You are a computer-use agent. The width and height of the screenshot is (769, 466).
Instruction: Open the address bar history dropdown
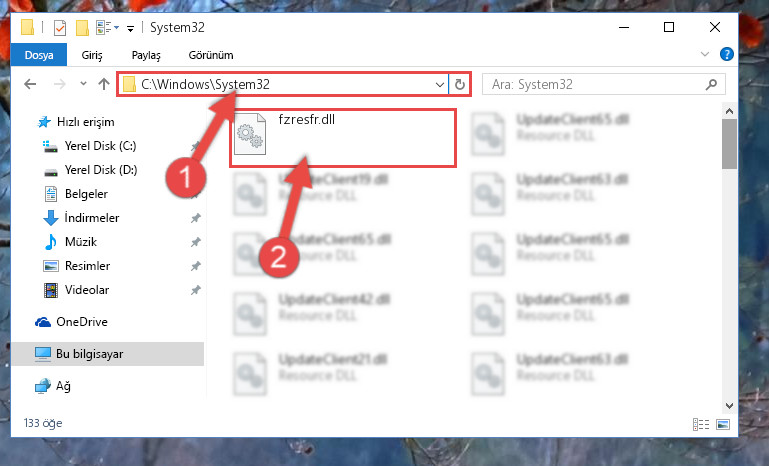tap(439, 84)
